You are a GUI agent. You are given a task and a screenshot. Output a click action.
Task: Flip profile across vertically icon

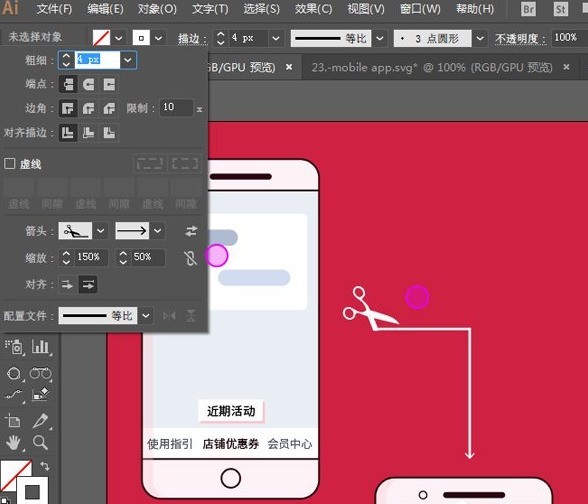click(191, 316)
